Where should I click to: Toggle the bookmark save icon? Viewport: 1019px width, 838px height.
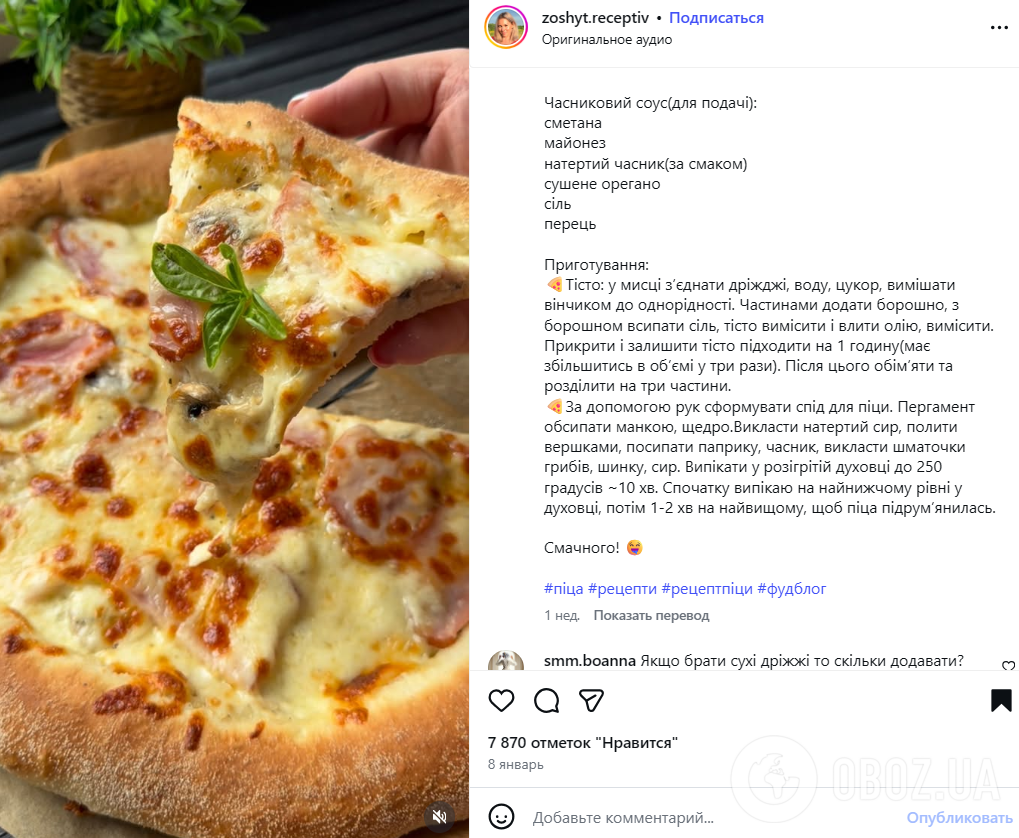tap(1001, 700)
